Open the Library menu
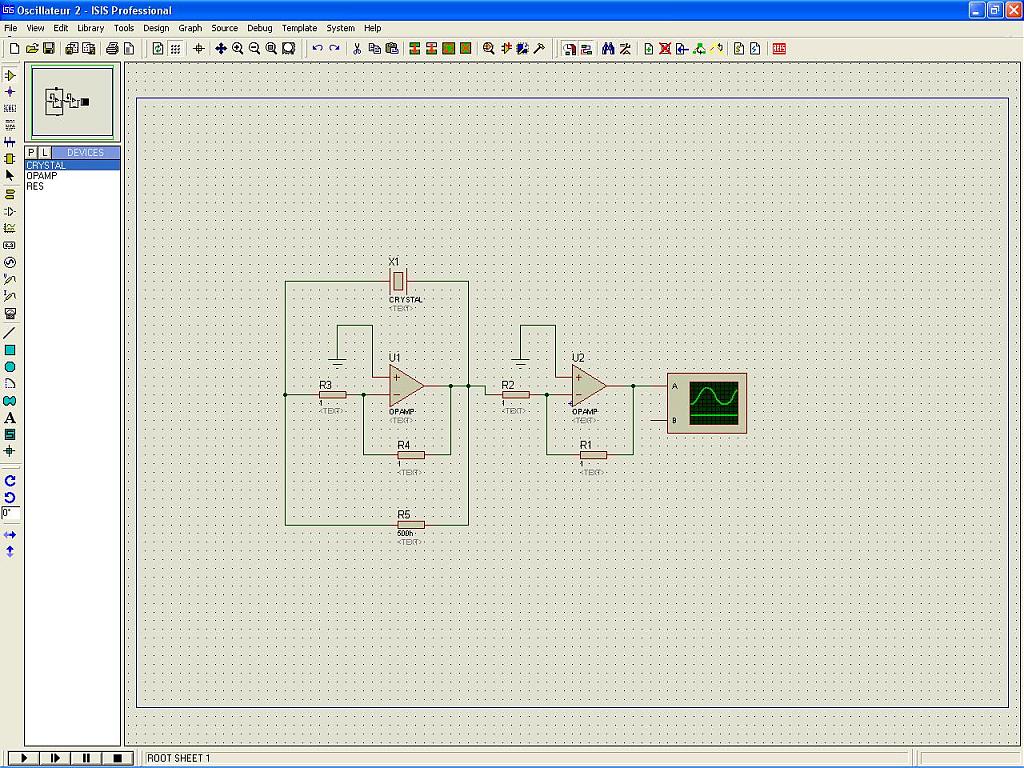Image resolution: width=1024 pixels, height=768 pixels. pos(90,28)
